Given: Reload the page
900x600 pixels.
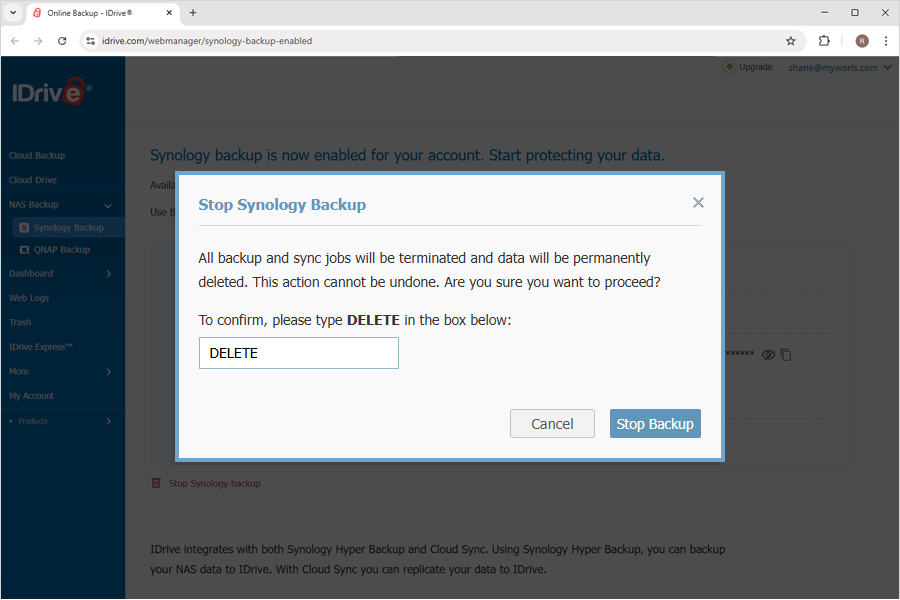Looking at the screenshot, I should tap(62, 41).
